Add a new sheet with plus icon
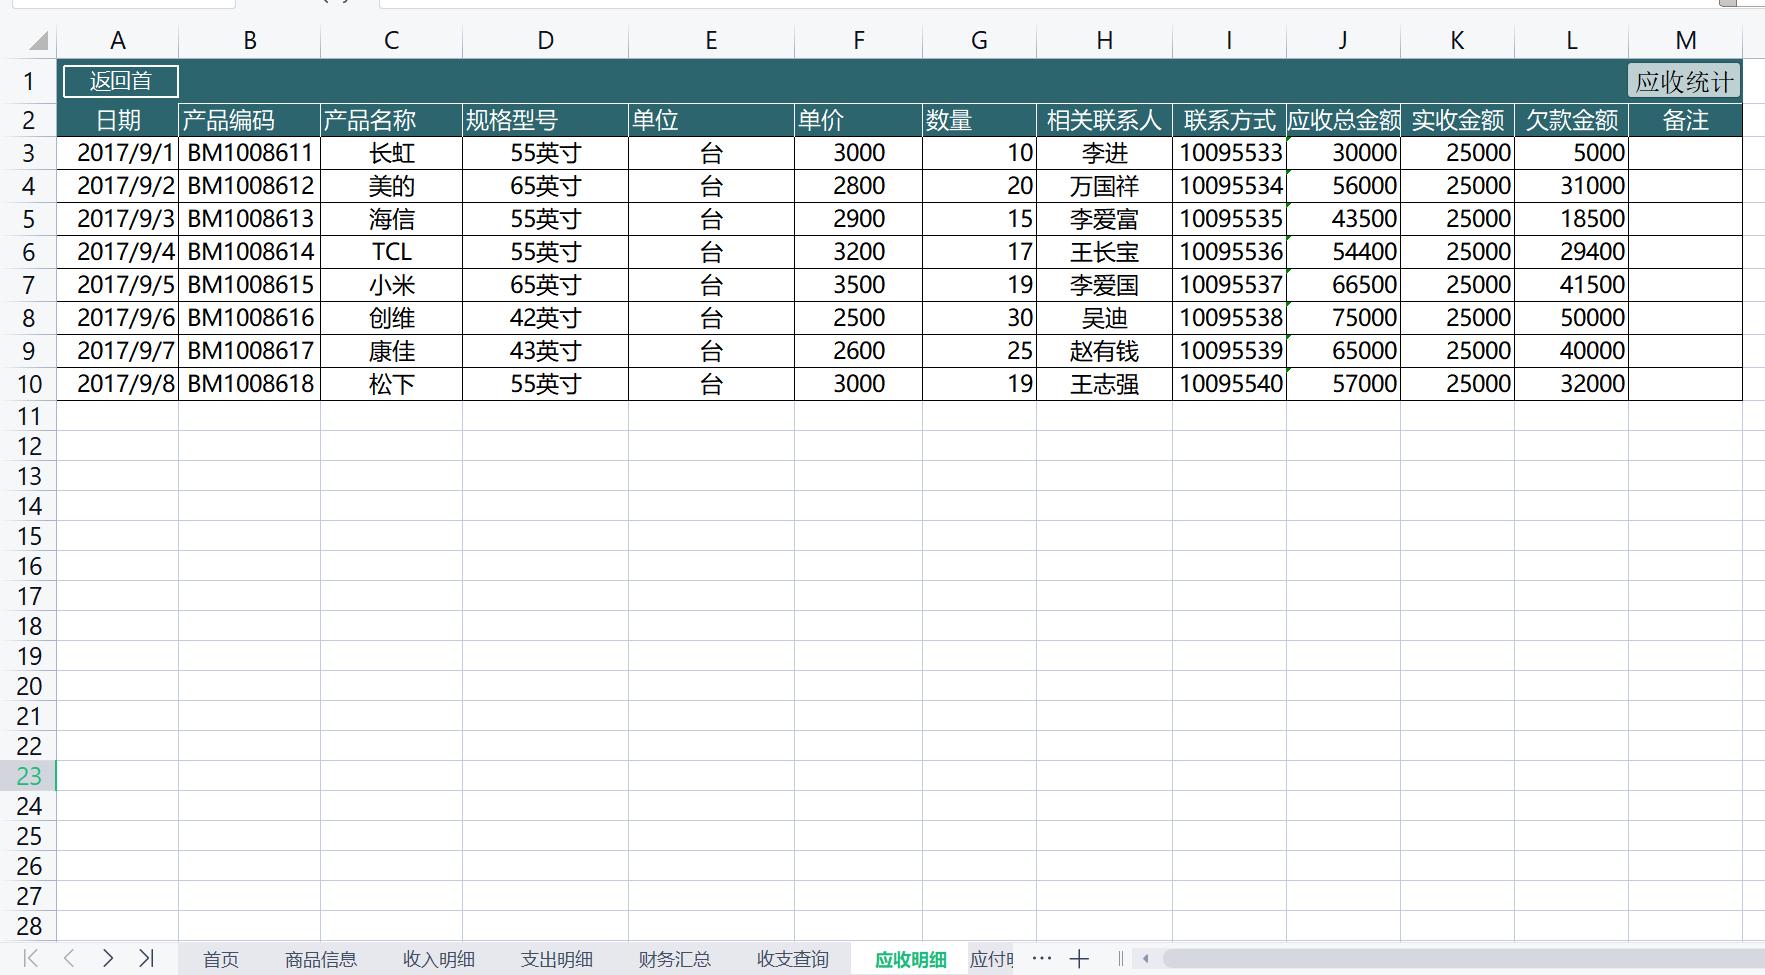1765x975 pixels. point(1079,959)
